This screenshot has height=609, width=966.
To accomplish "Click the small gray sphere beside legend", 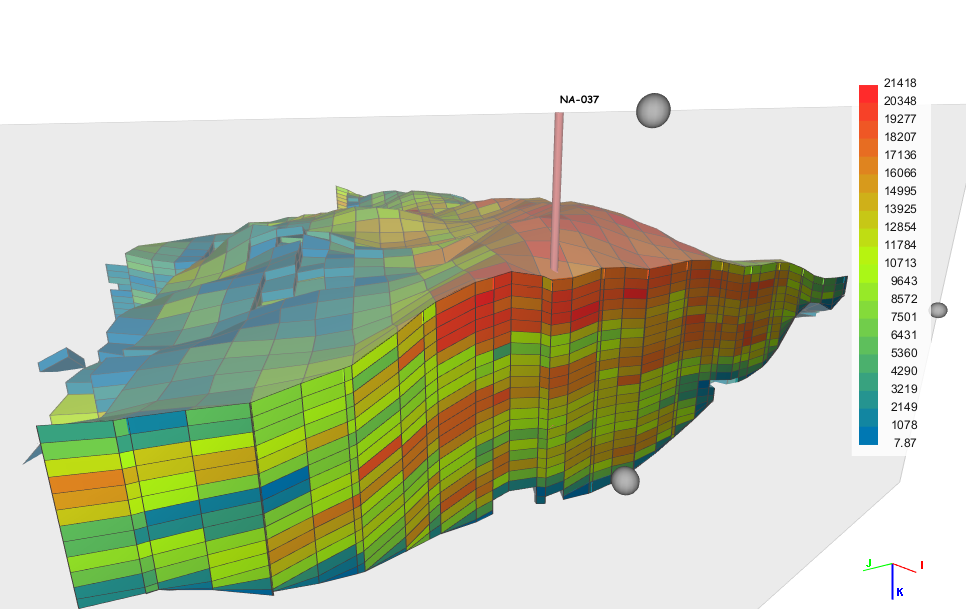I will click(x=938, y=310).
